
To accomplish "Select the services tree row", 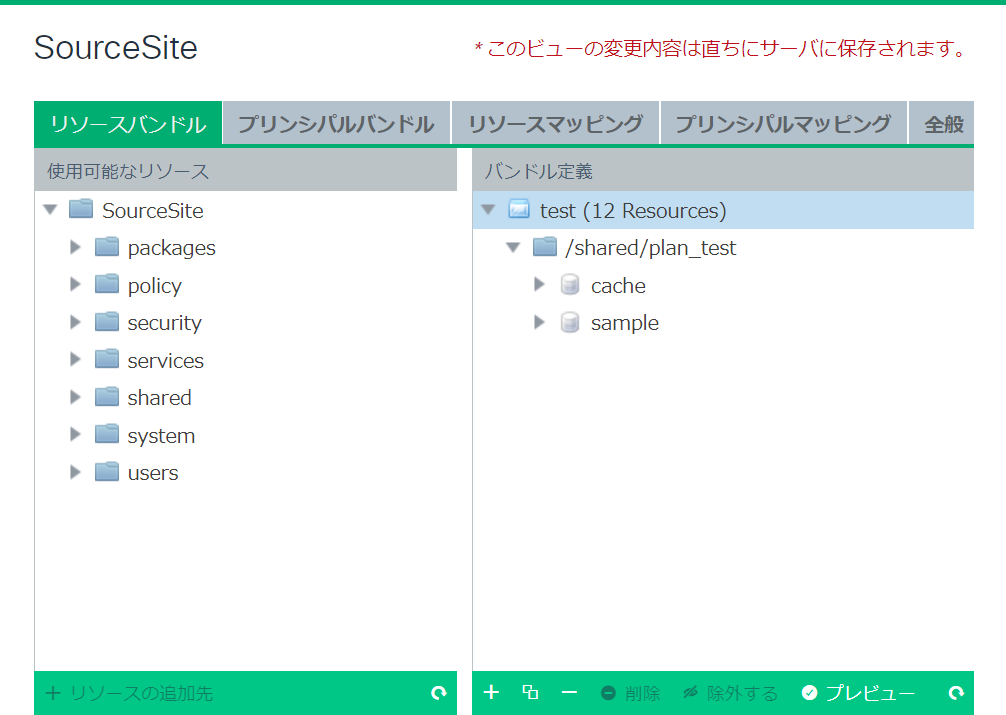I will coord(246,360).
